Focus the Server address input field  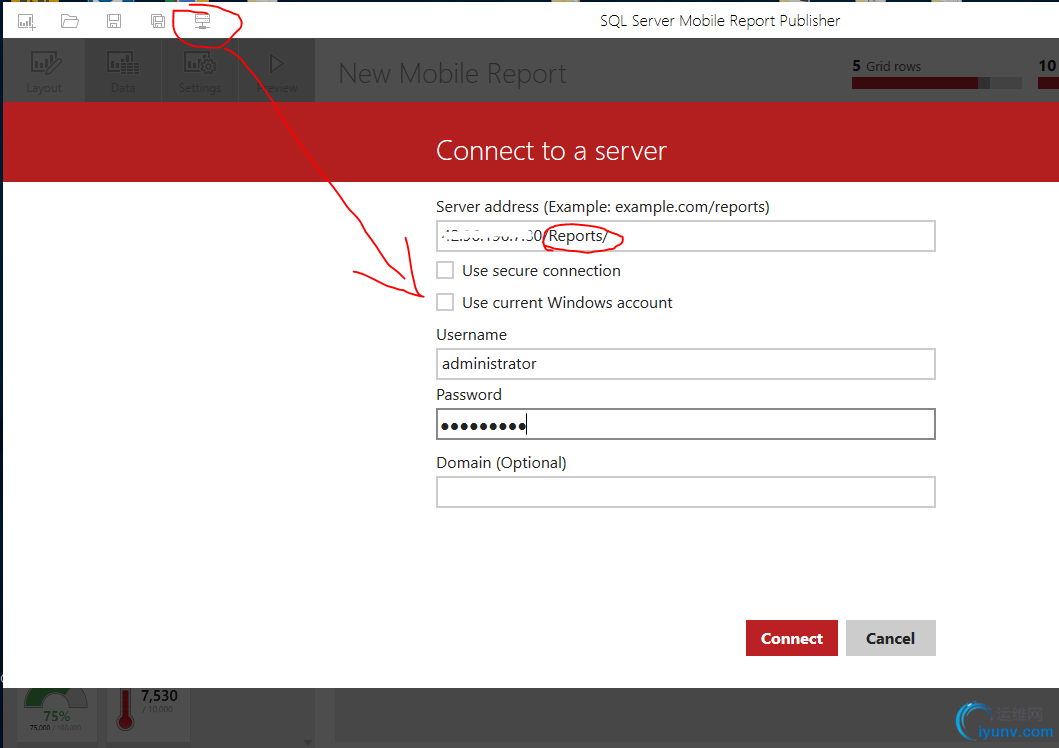pos(686,236)
